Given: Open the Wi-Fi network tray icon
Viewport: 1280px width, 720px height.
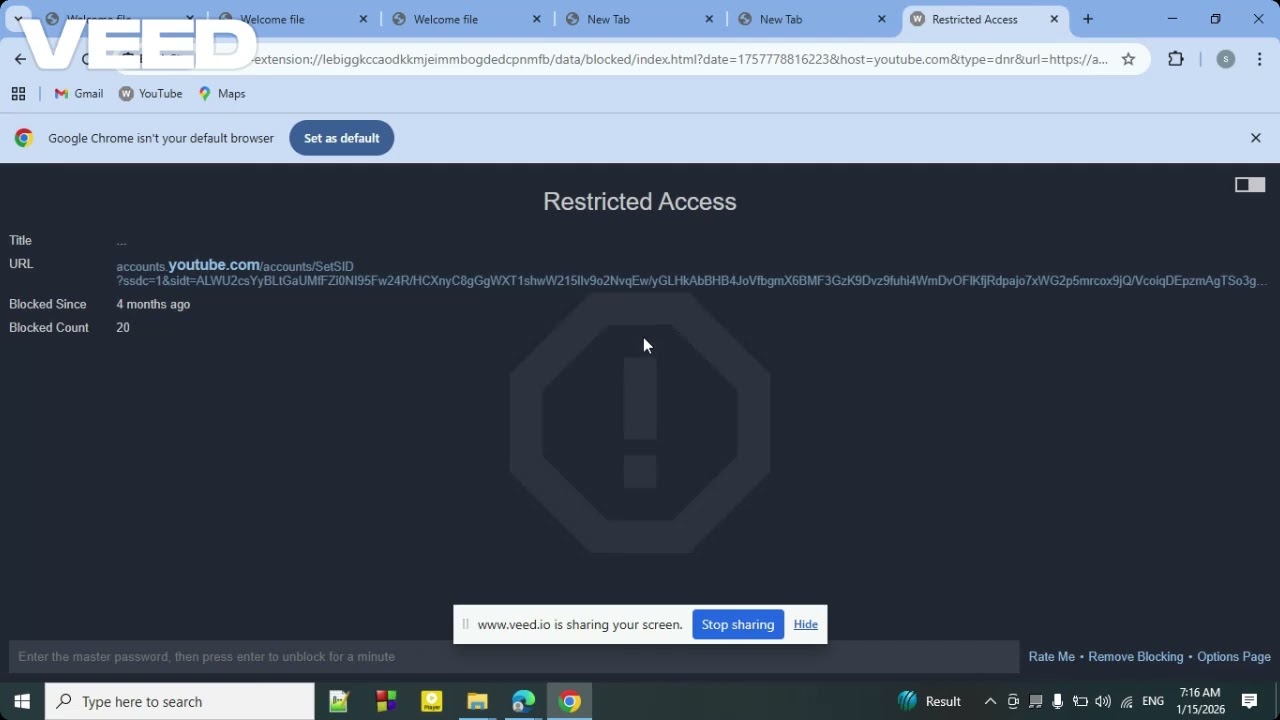Looking at the screenshot, I should click(1127, 702).
